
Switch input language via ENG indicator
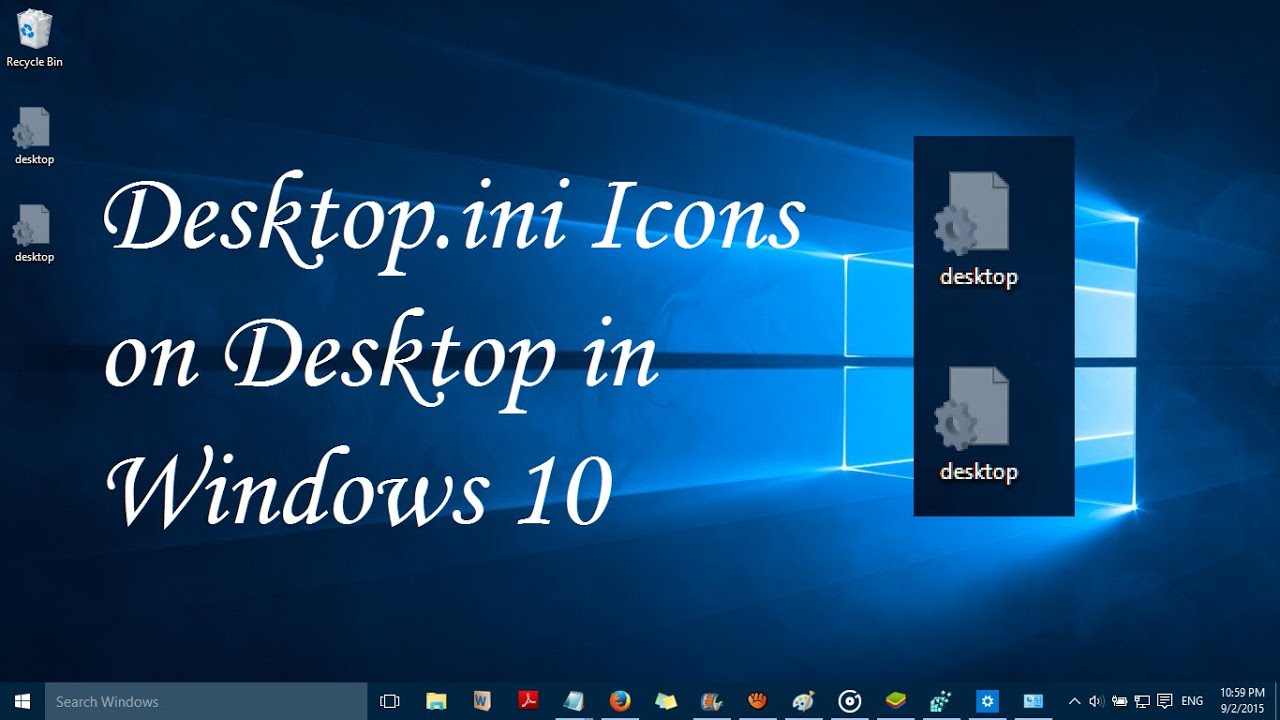(x=1192, y=701)
